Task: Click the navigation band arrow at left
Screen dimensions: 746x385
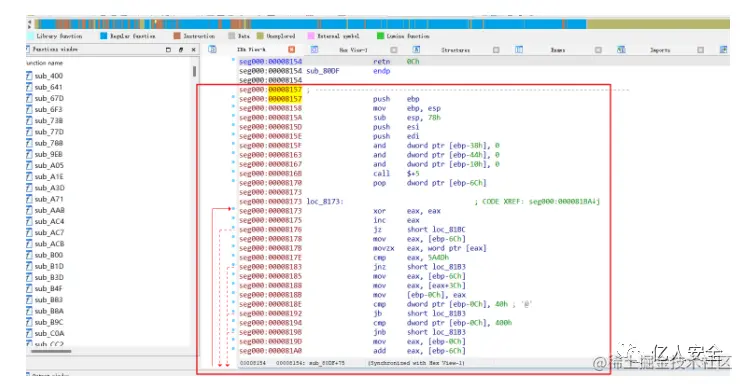Action: pyautogui.click(x=30, y=24)
